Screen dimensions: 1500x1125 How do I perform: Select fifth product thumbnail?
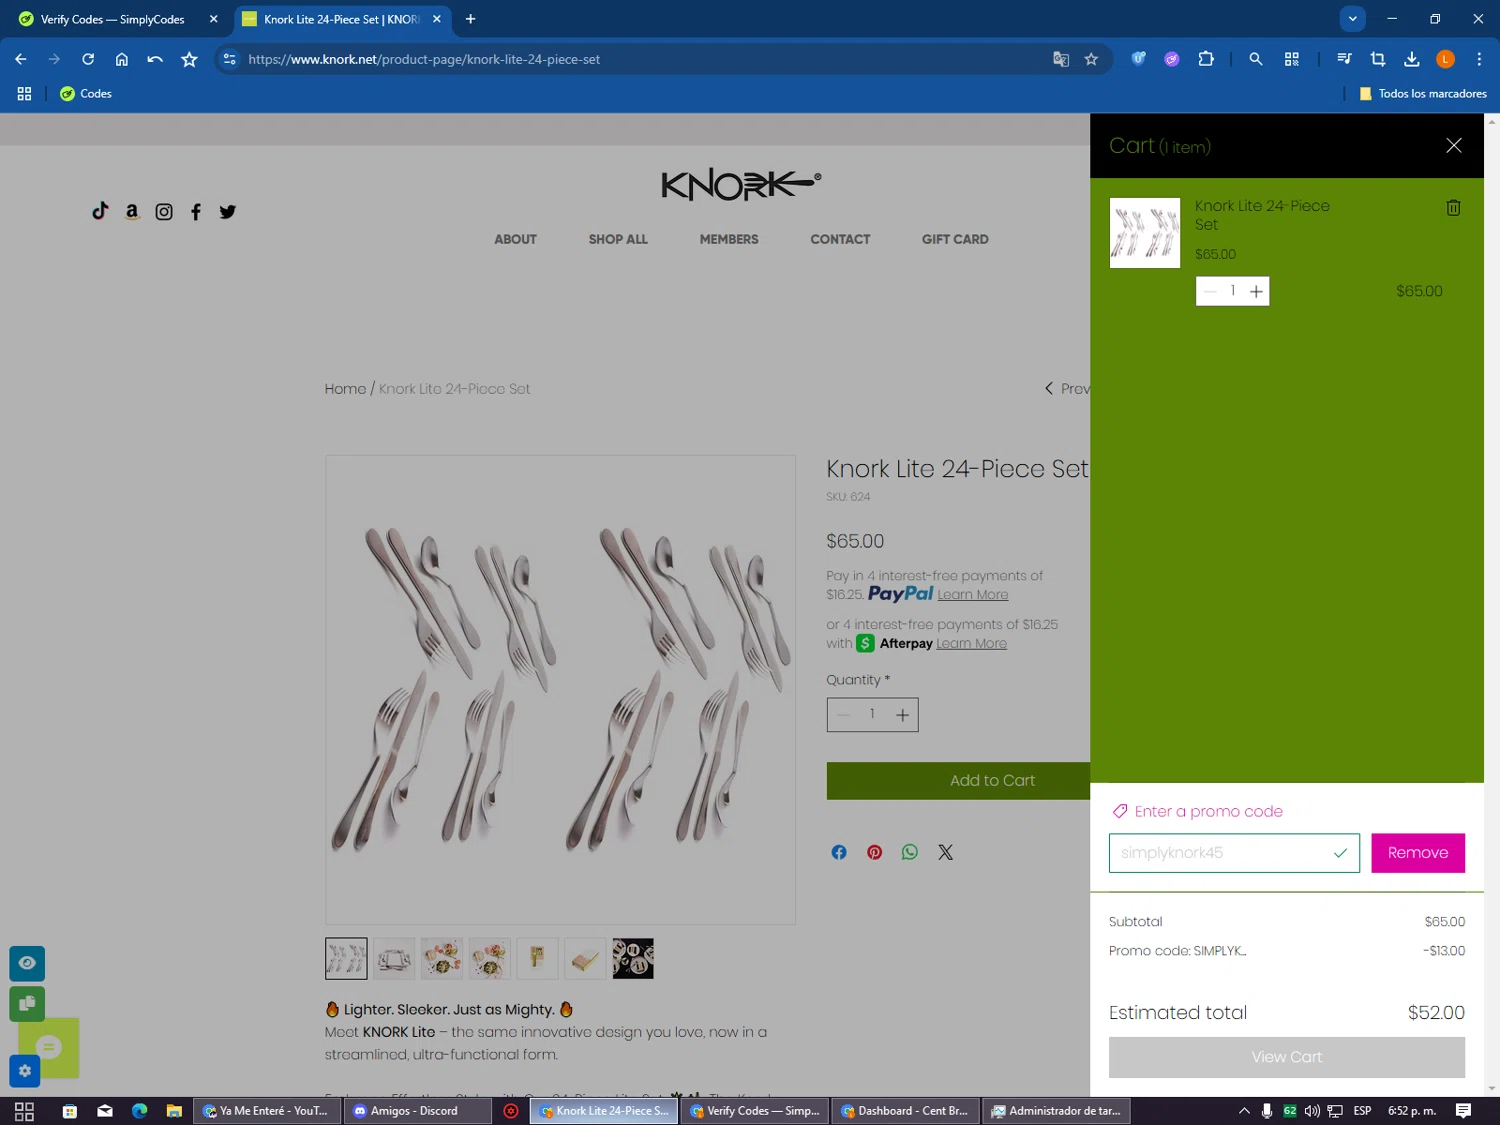(537, 958)
